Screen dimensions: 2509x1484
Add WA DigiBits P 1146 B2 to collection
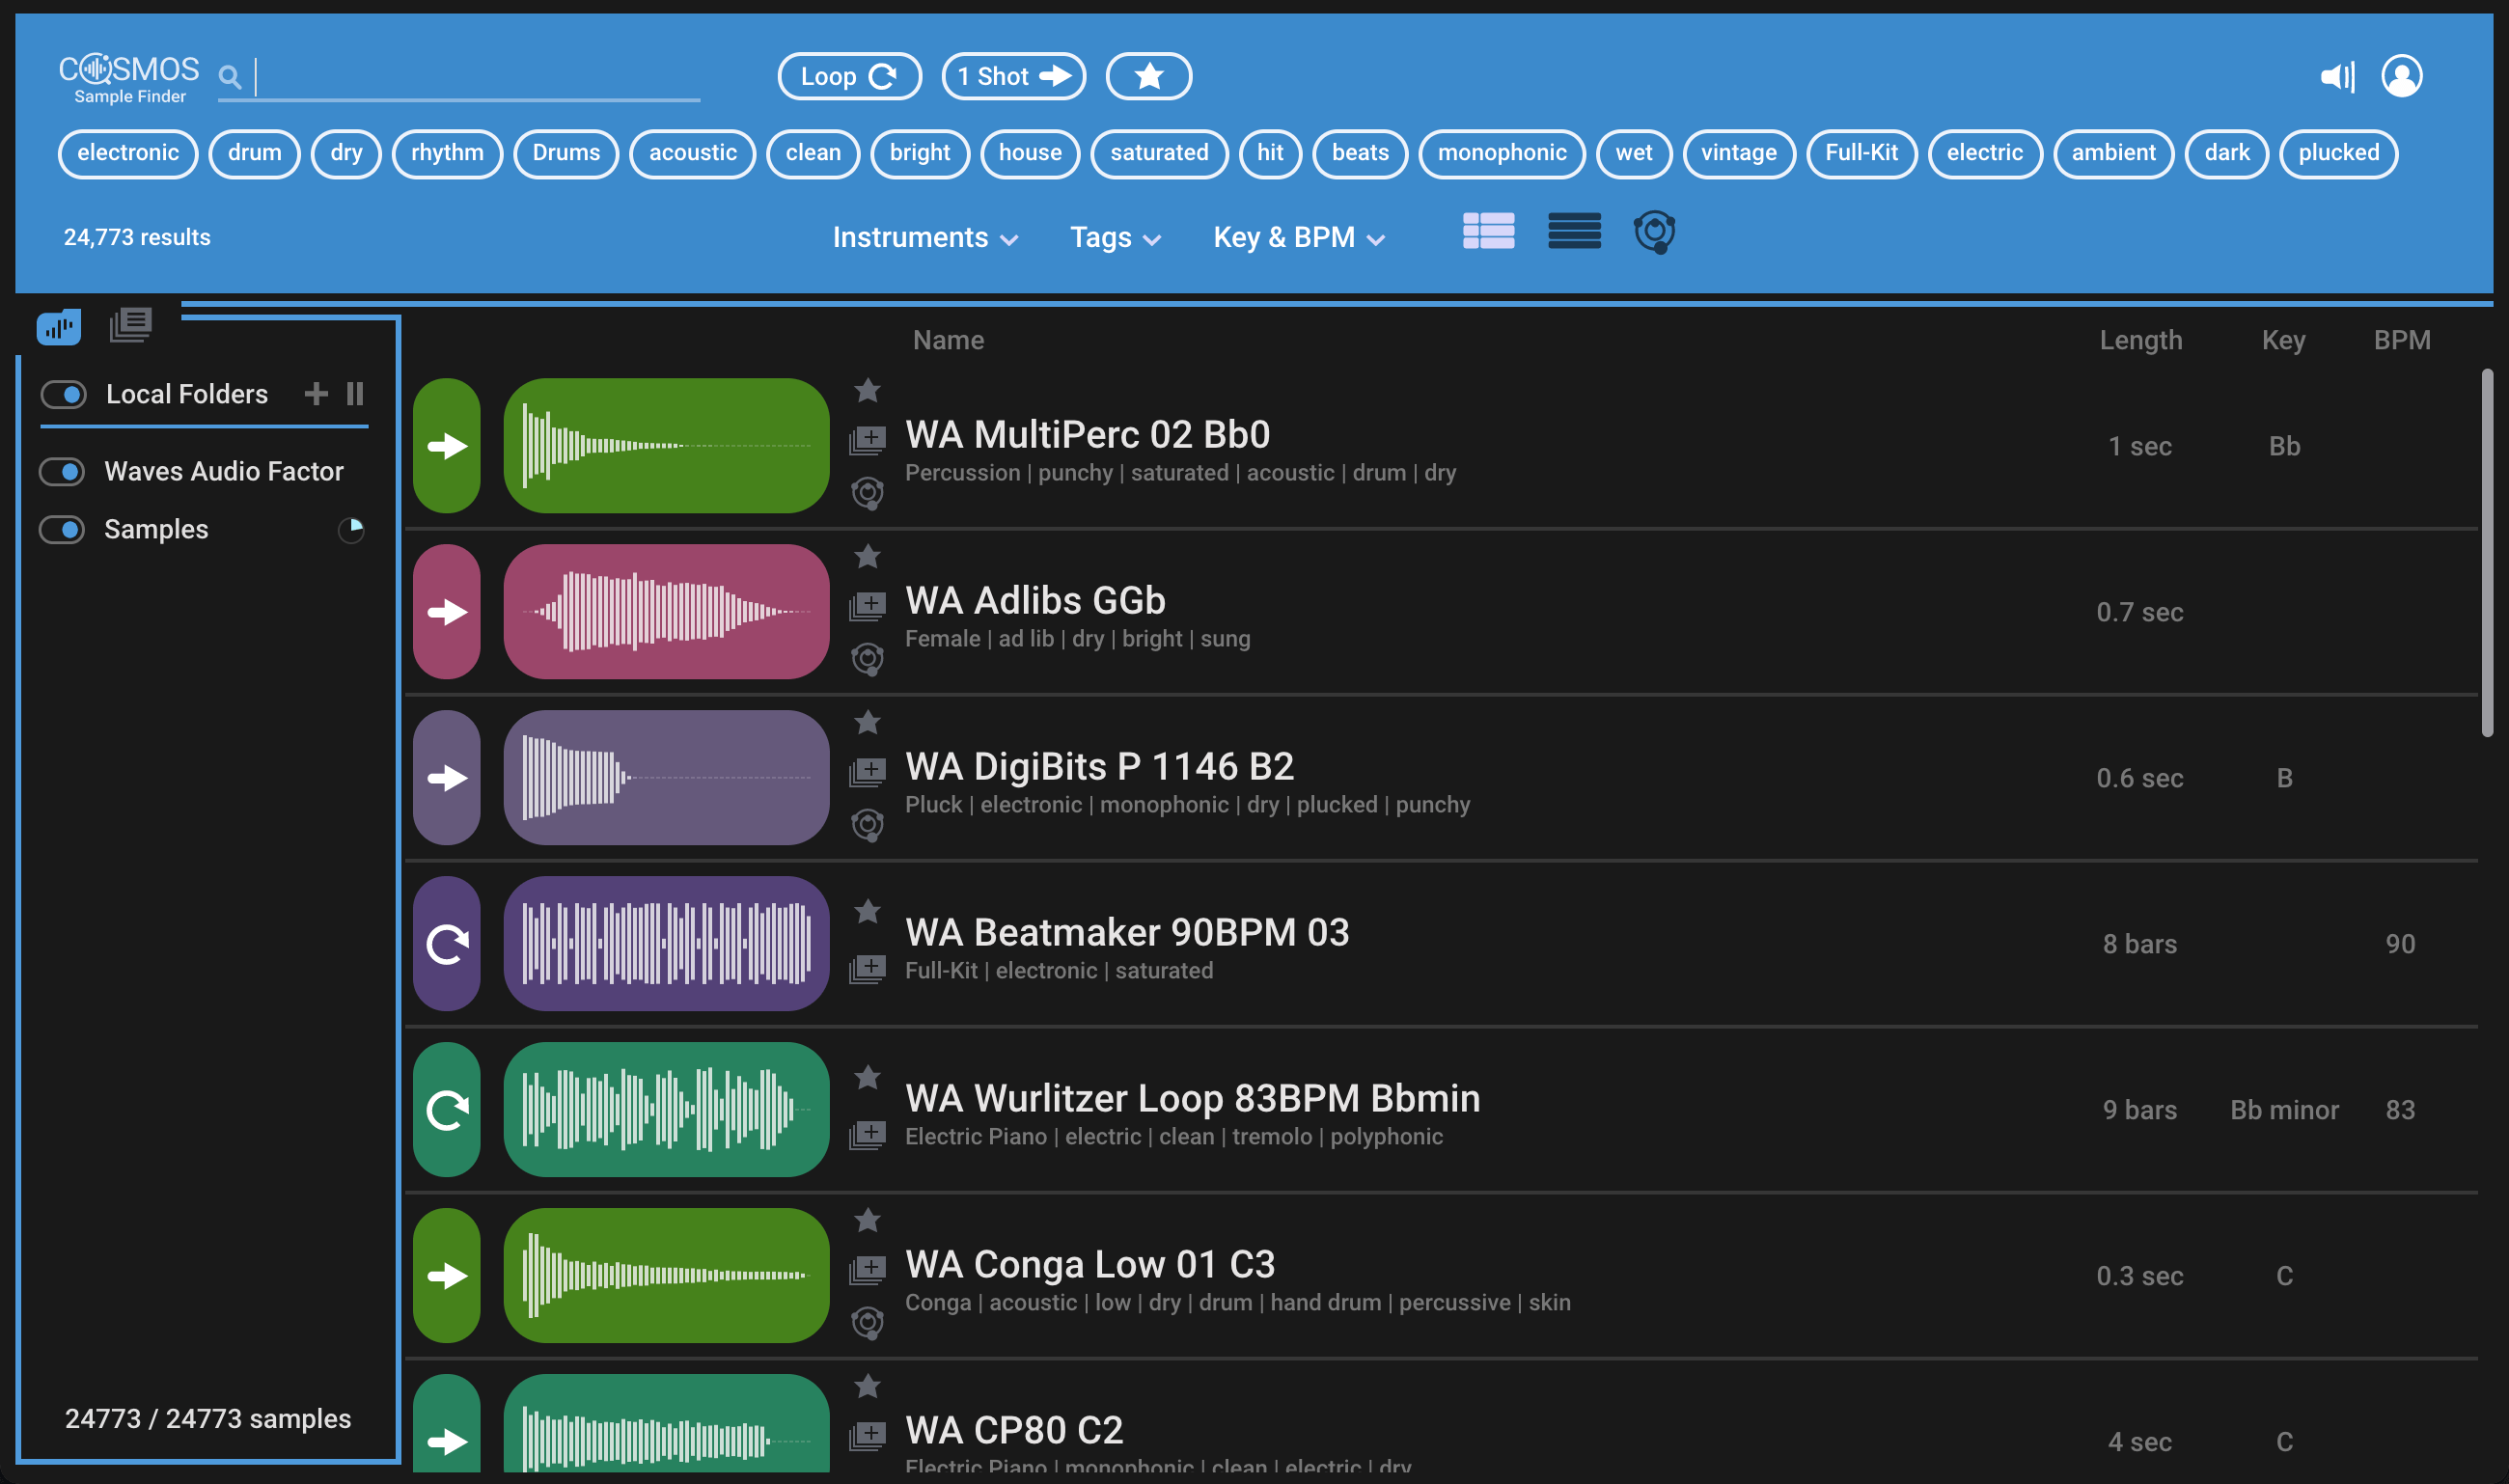coord(867,771)
